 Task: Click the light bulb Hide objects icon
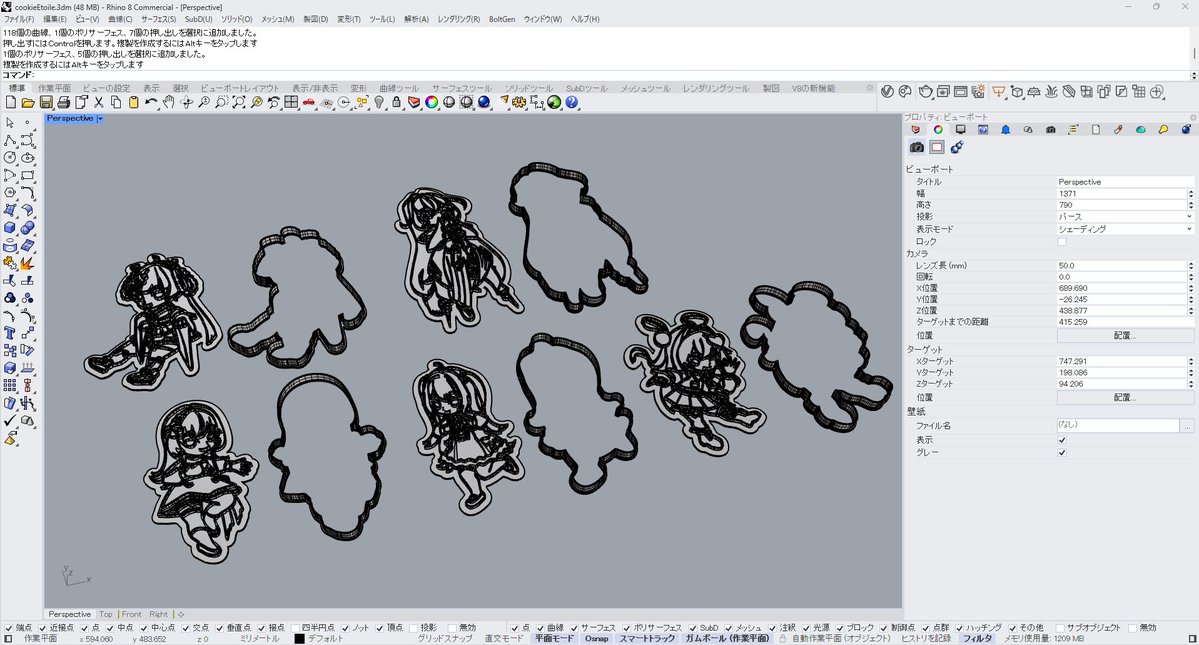coord(379,102)
